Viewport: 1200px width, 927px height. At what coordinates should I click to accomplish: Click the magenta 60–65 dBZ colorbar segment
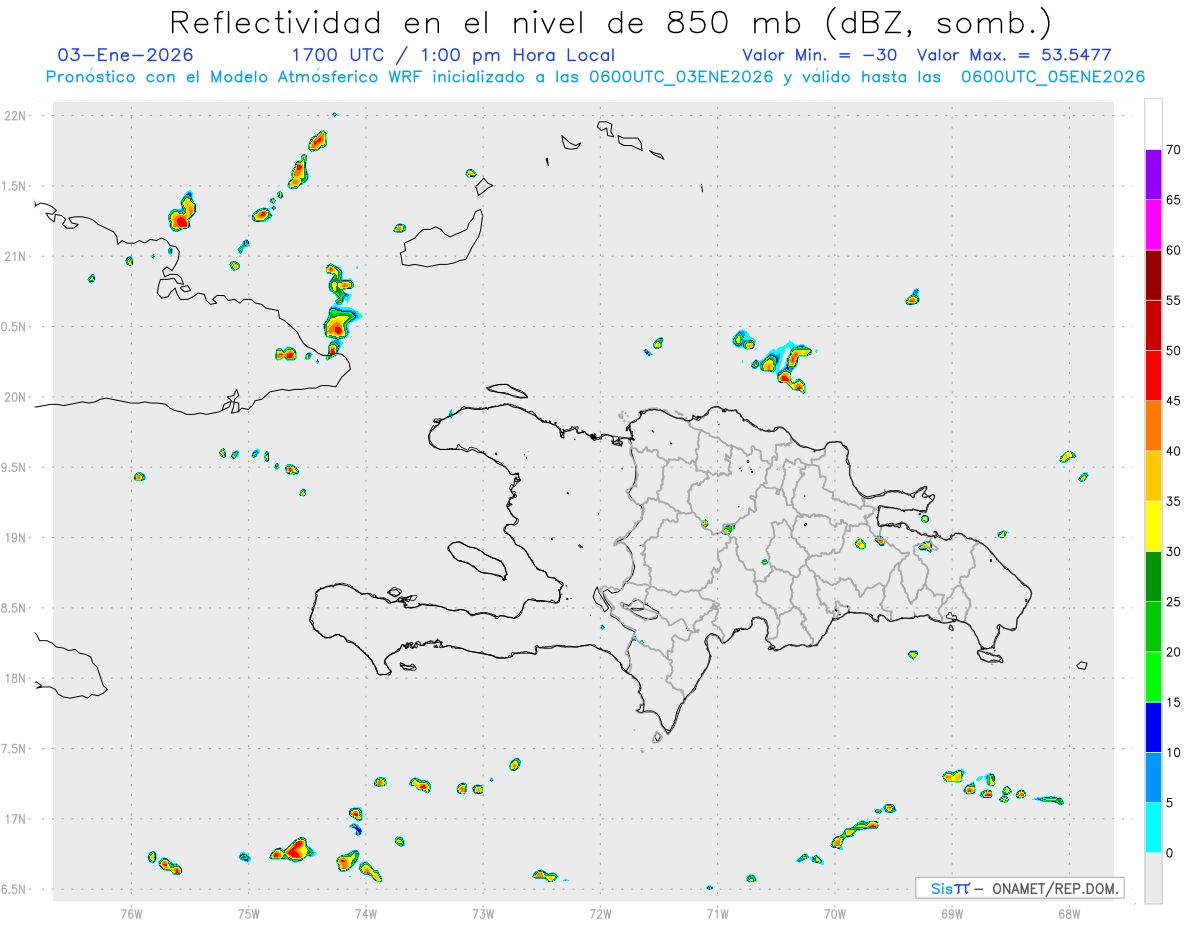pos(1153,225)
